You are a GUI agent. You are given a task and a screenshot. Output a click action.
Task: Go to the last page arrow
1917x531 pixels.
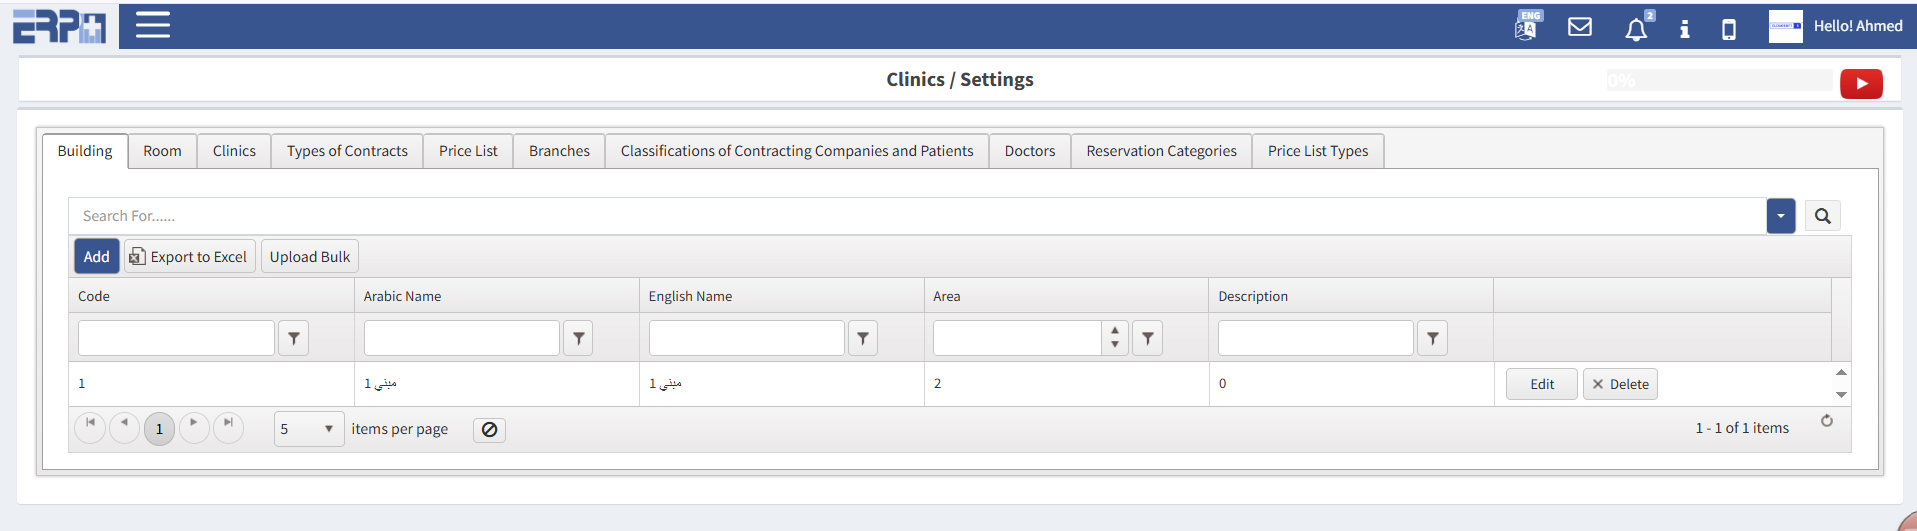[229, 424]
